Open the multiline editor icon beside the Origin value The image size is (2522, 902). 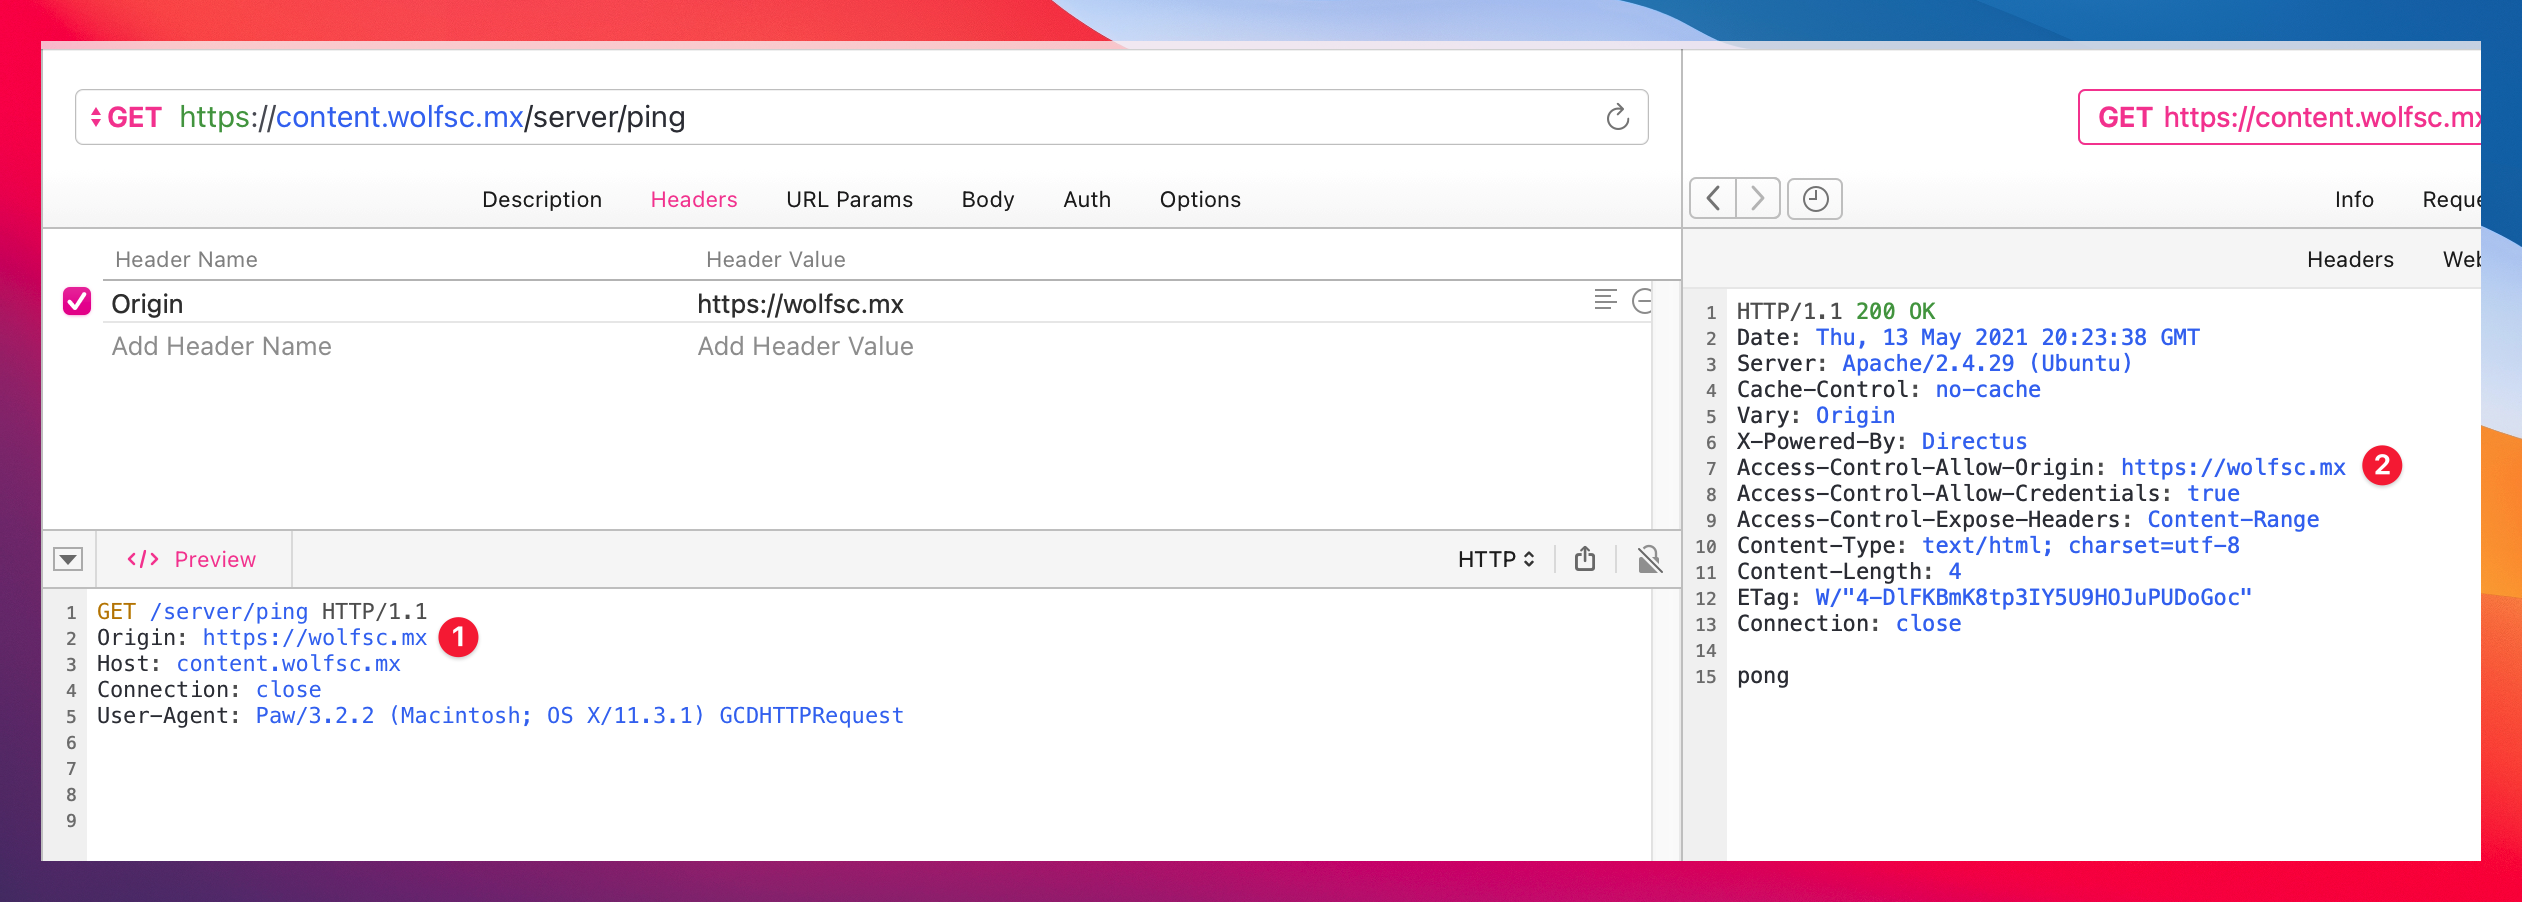click(x=1606, y=297)
